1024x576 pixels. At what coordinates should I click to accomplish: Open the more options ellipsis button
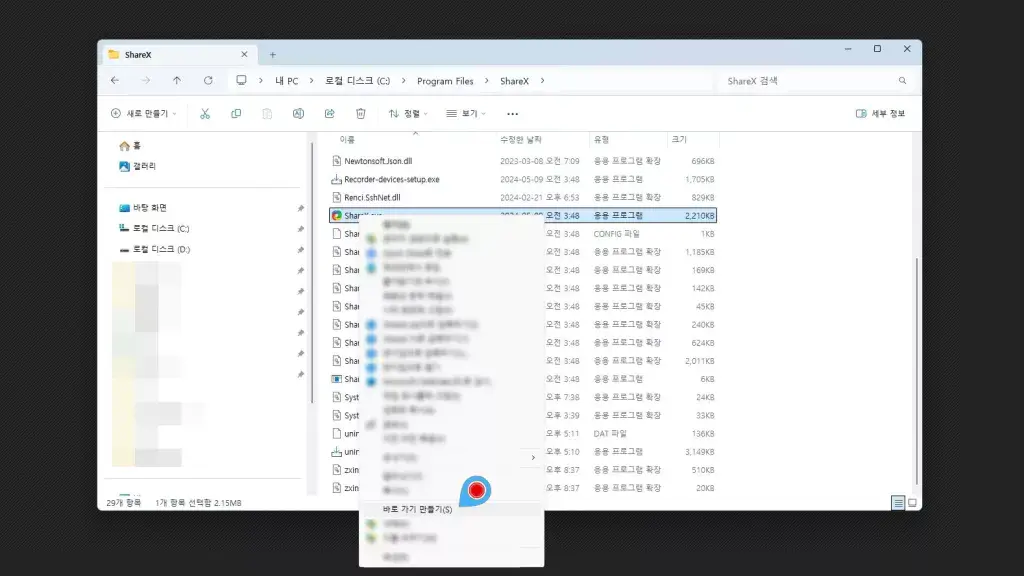(513, 114)
